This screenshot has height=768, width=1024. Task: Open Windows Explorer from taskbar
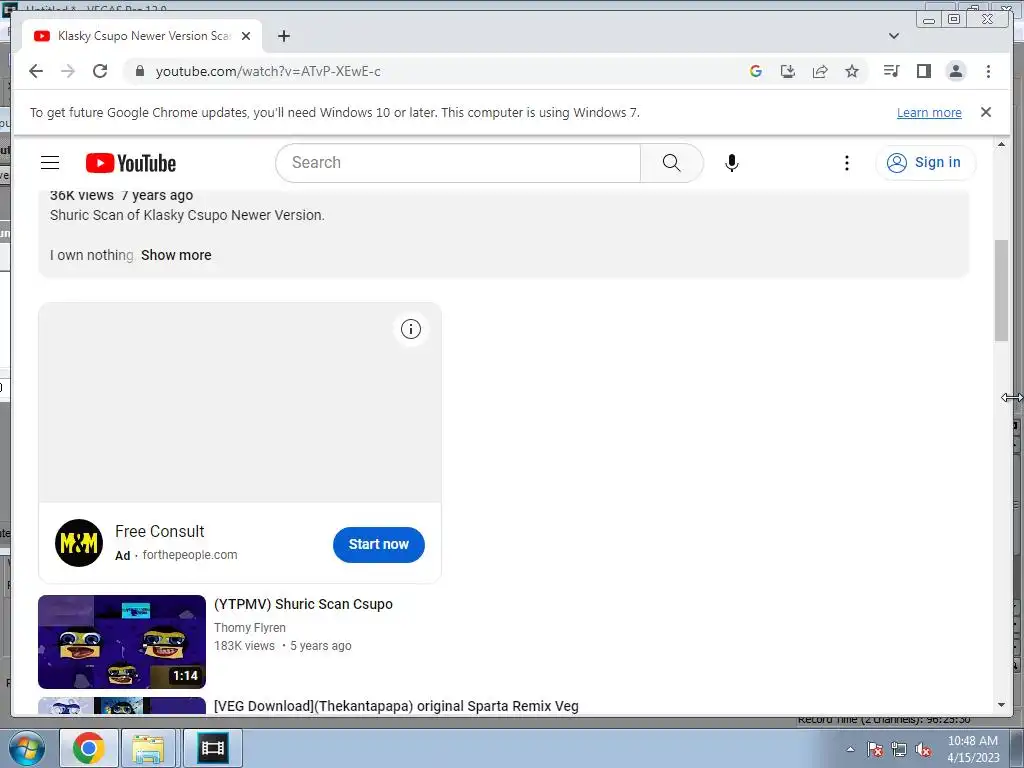point(149,748)
